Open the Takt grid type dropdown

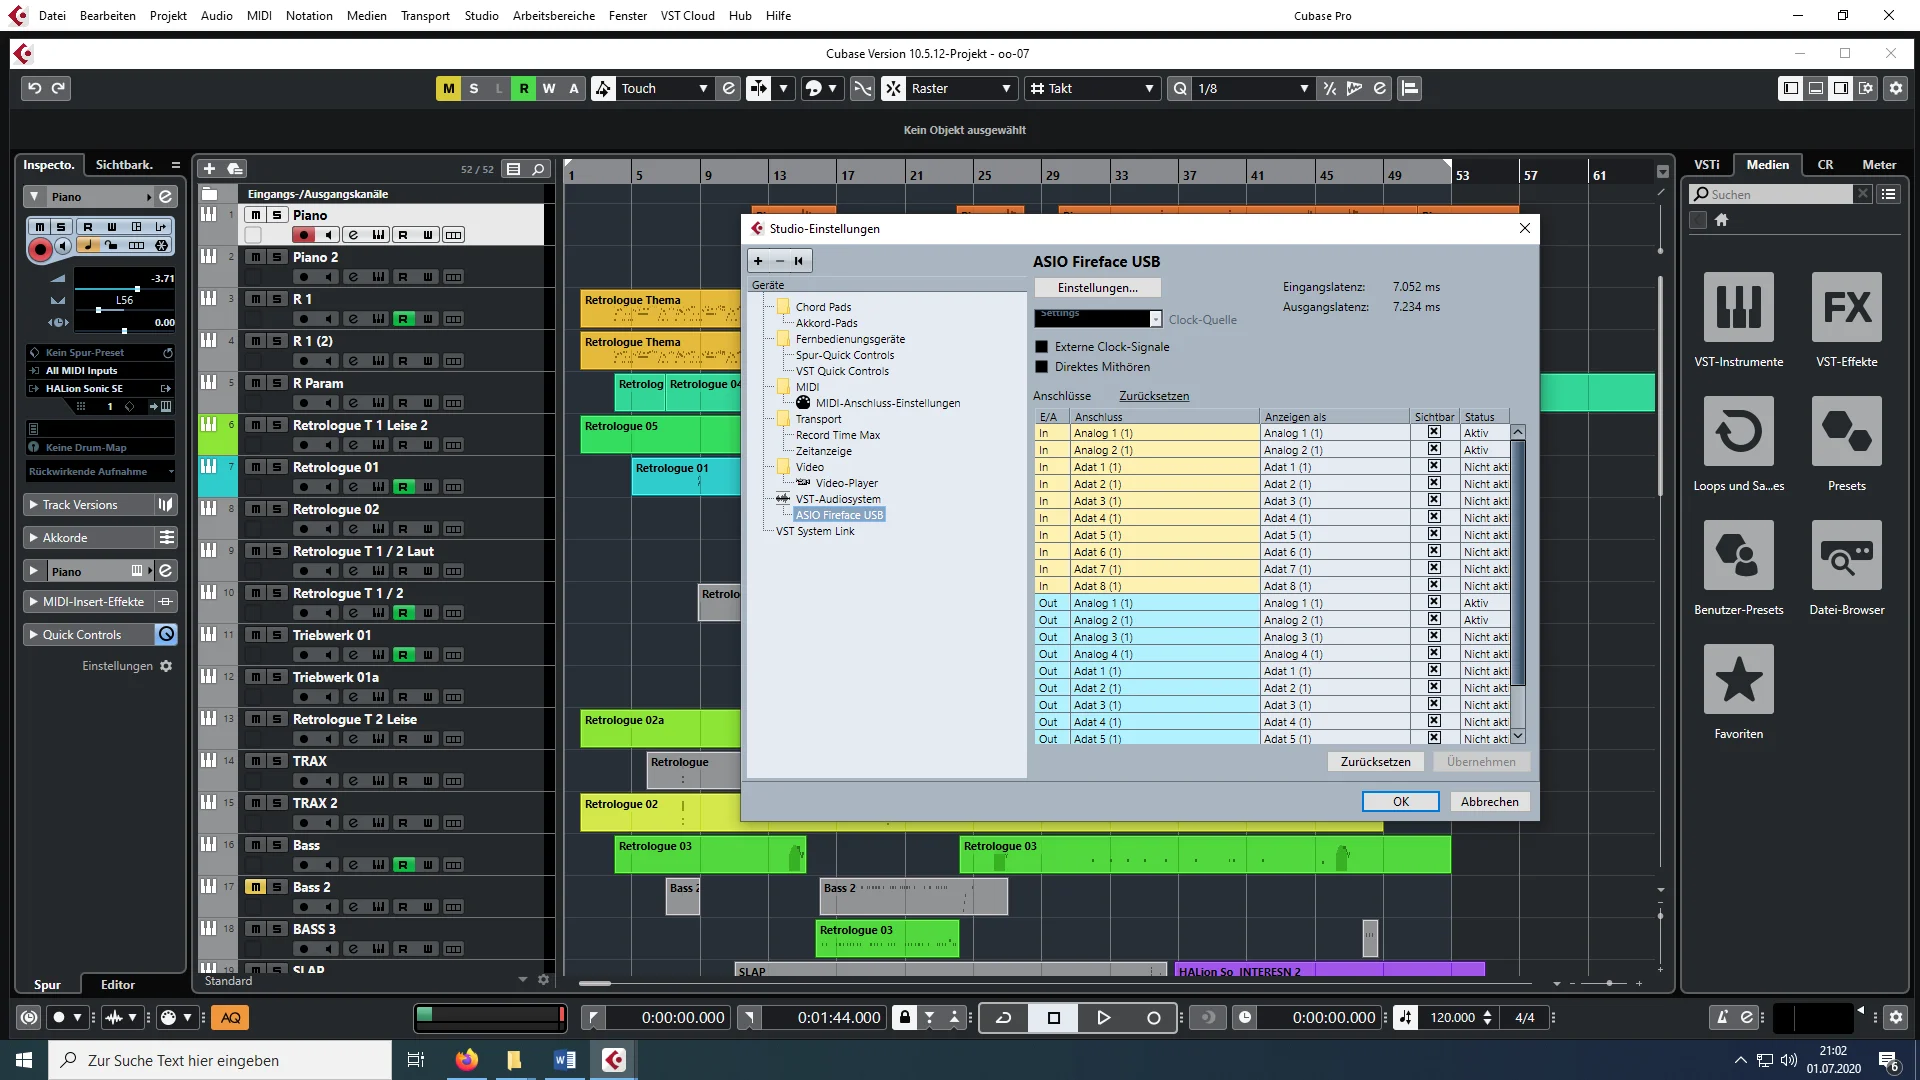pos(1092,88)
